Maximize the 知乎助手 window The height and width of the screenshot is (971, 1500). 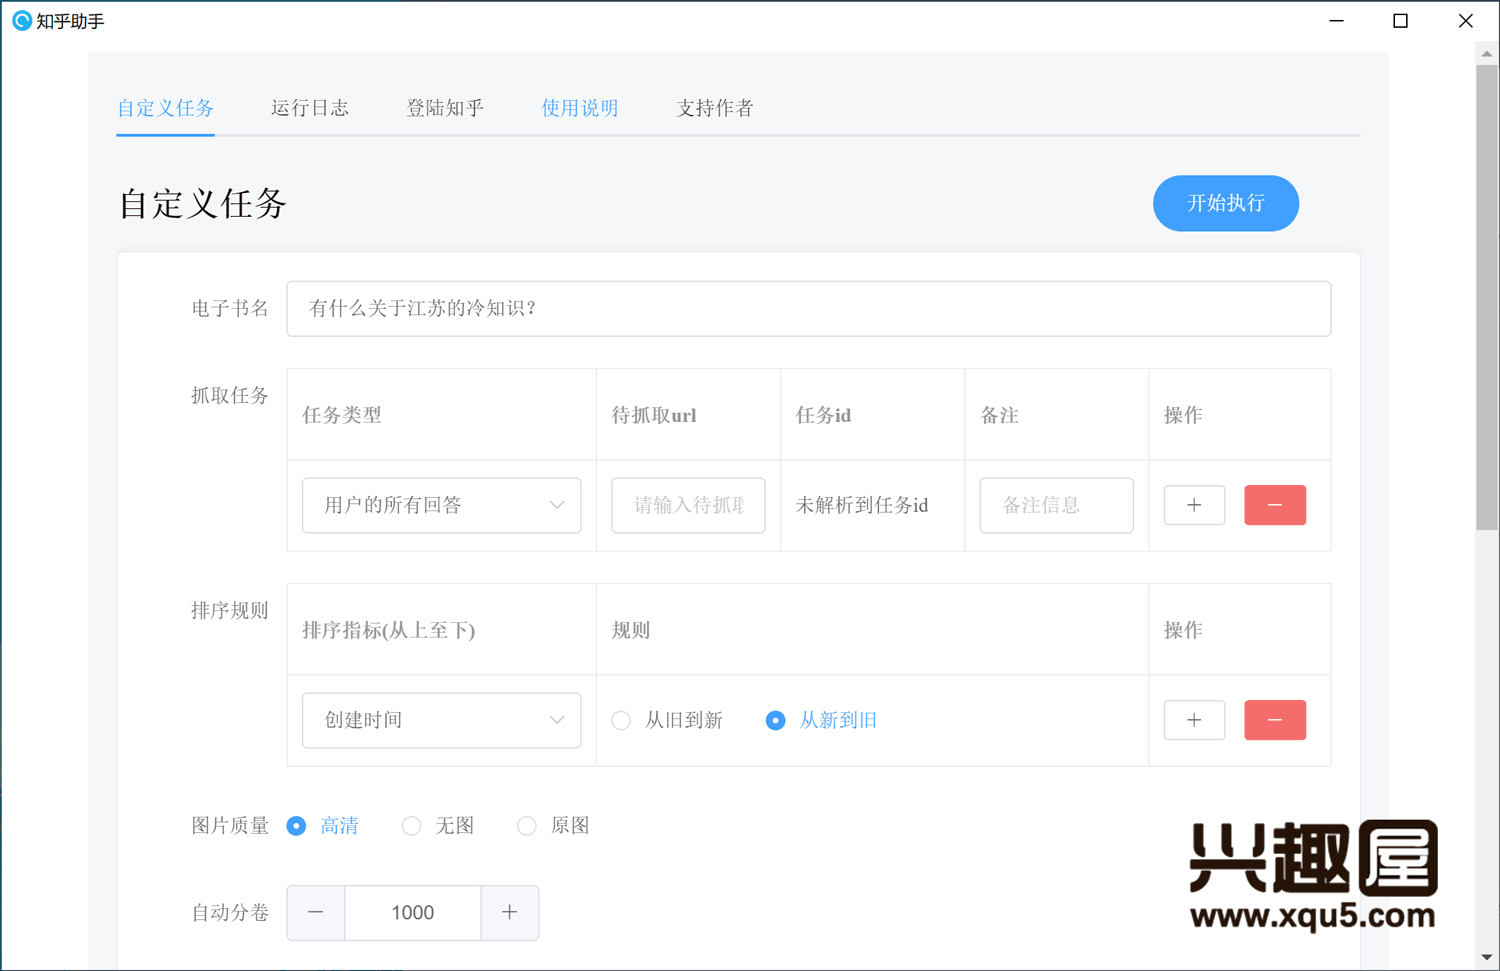tap(1400, 21)
